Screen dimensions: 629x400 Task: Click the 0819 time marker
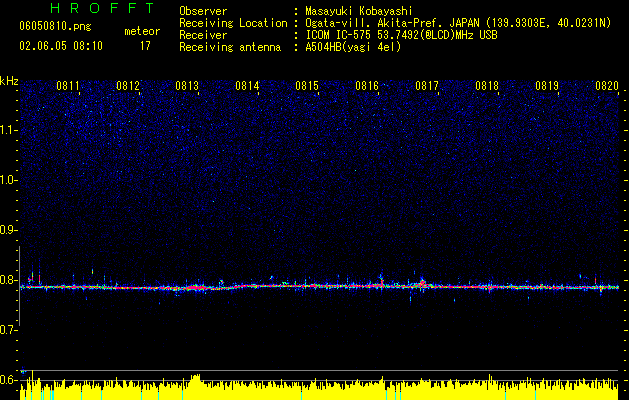click(x=547, y=86)
